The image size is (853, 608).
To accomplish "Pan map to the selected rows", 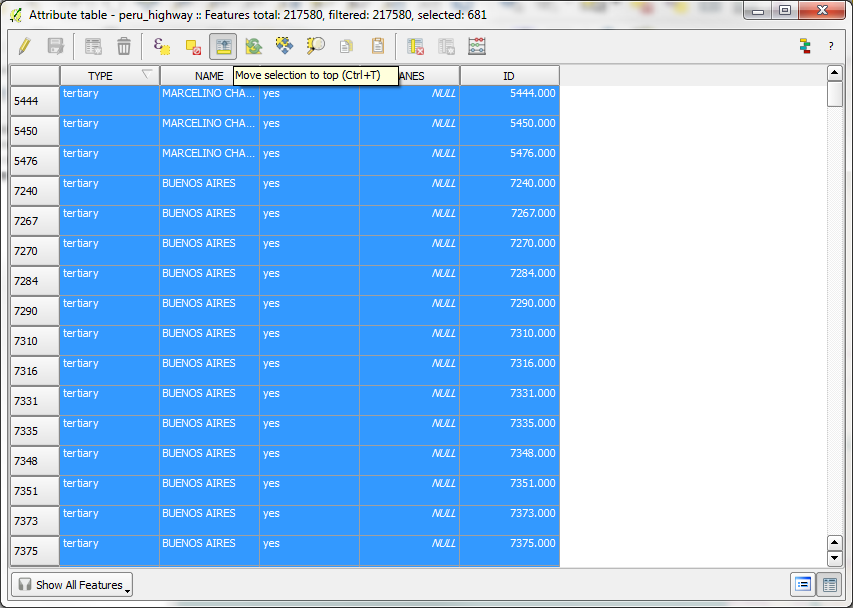I will [x=285, y=46].
